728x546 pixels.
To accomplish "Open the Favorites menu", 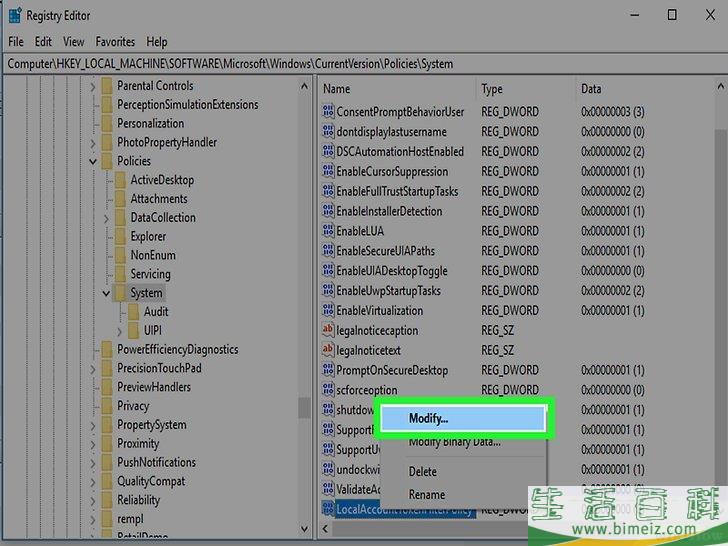I will [115, 42].
